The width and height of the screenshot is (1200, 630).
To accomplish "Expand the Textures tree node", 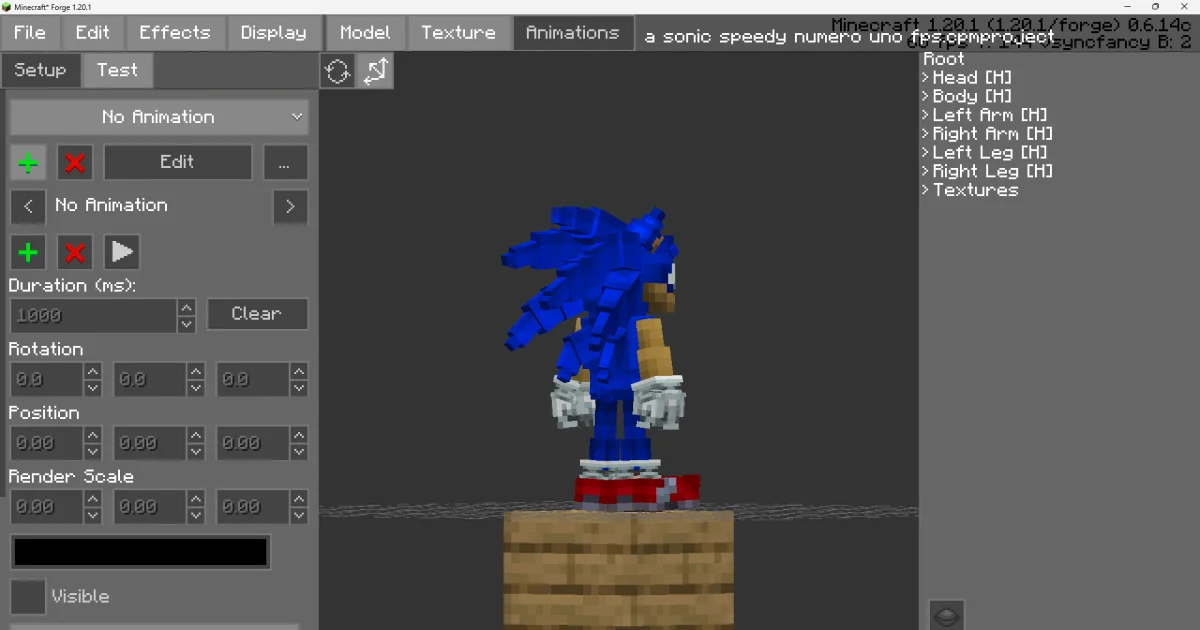I will (x=927, y=190).
